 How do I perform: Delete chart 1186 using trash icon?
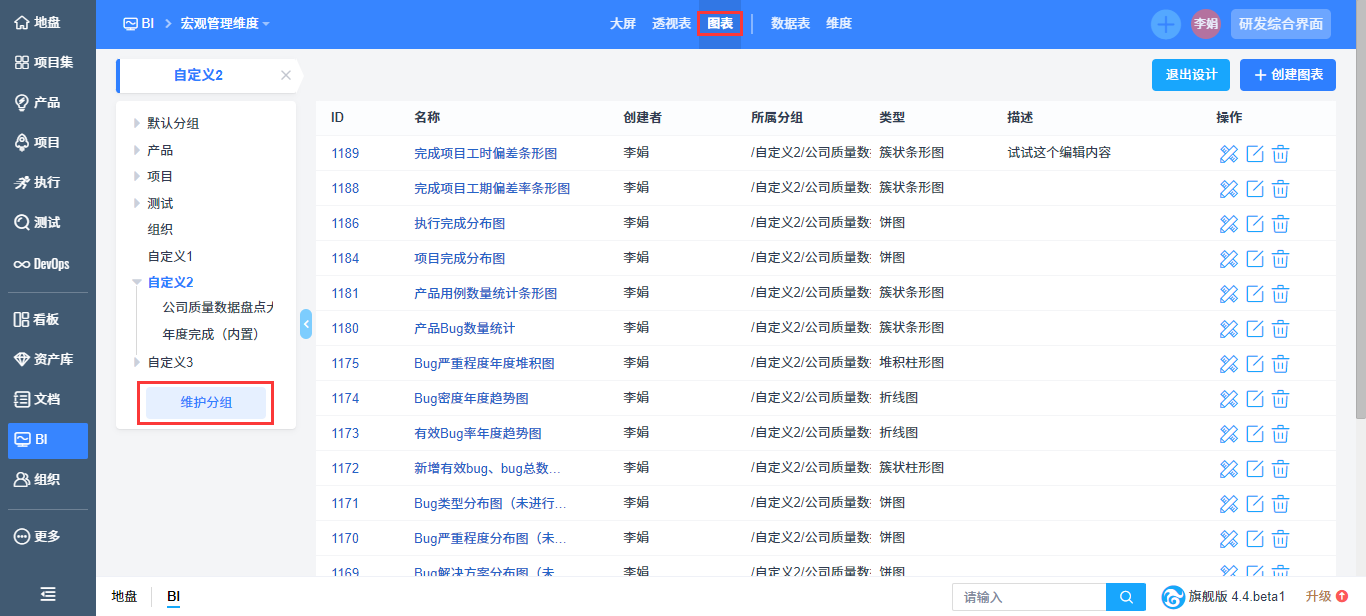(x=1280, y=223)
